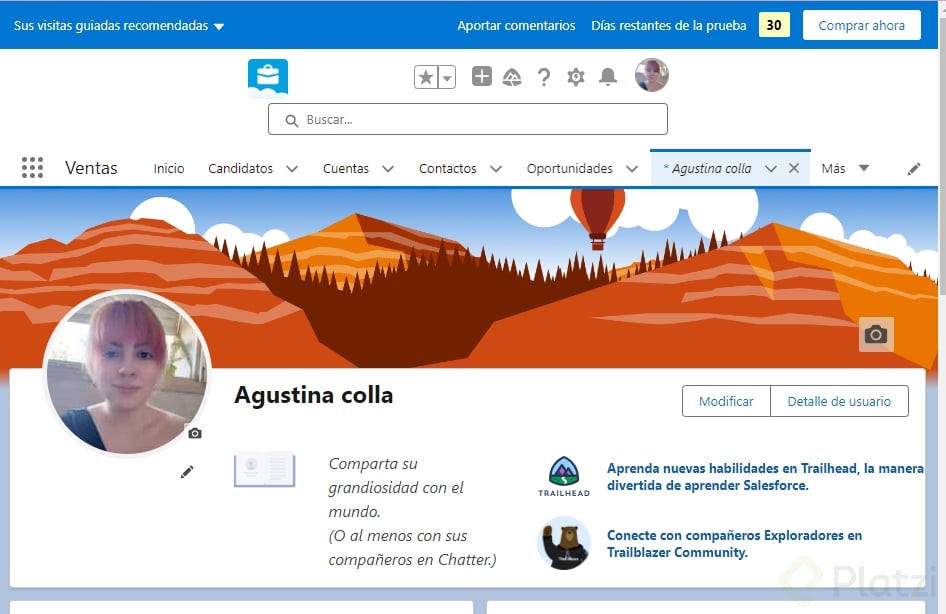Click the Buscar search field
Image resolution: width=946 pixels, height=614 pixels.
(468, 119)
